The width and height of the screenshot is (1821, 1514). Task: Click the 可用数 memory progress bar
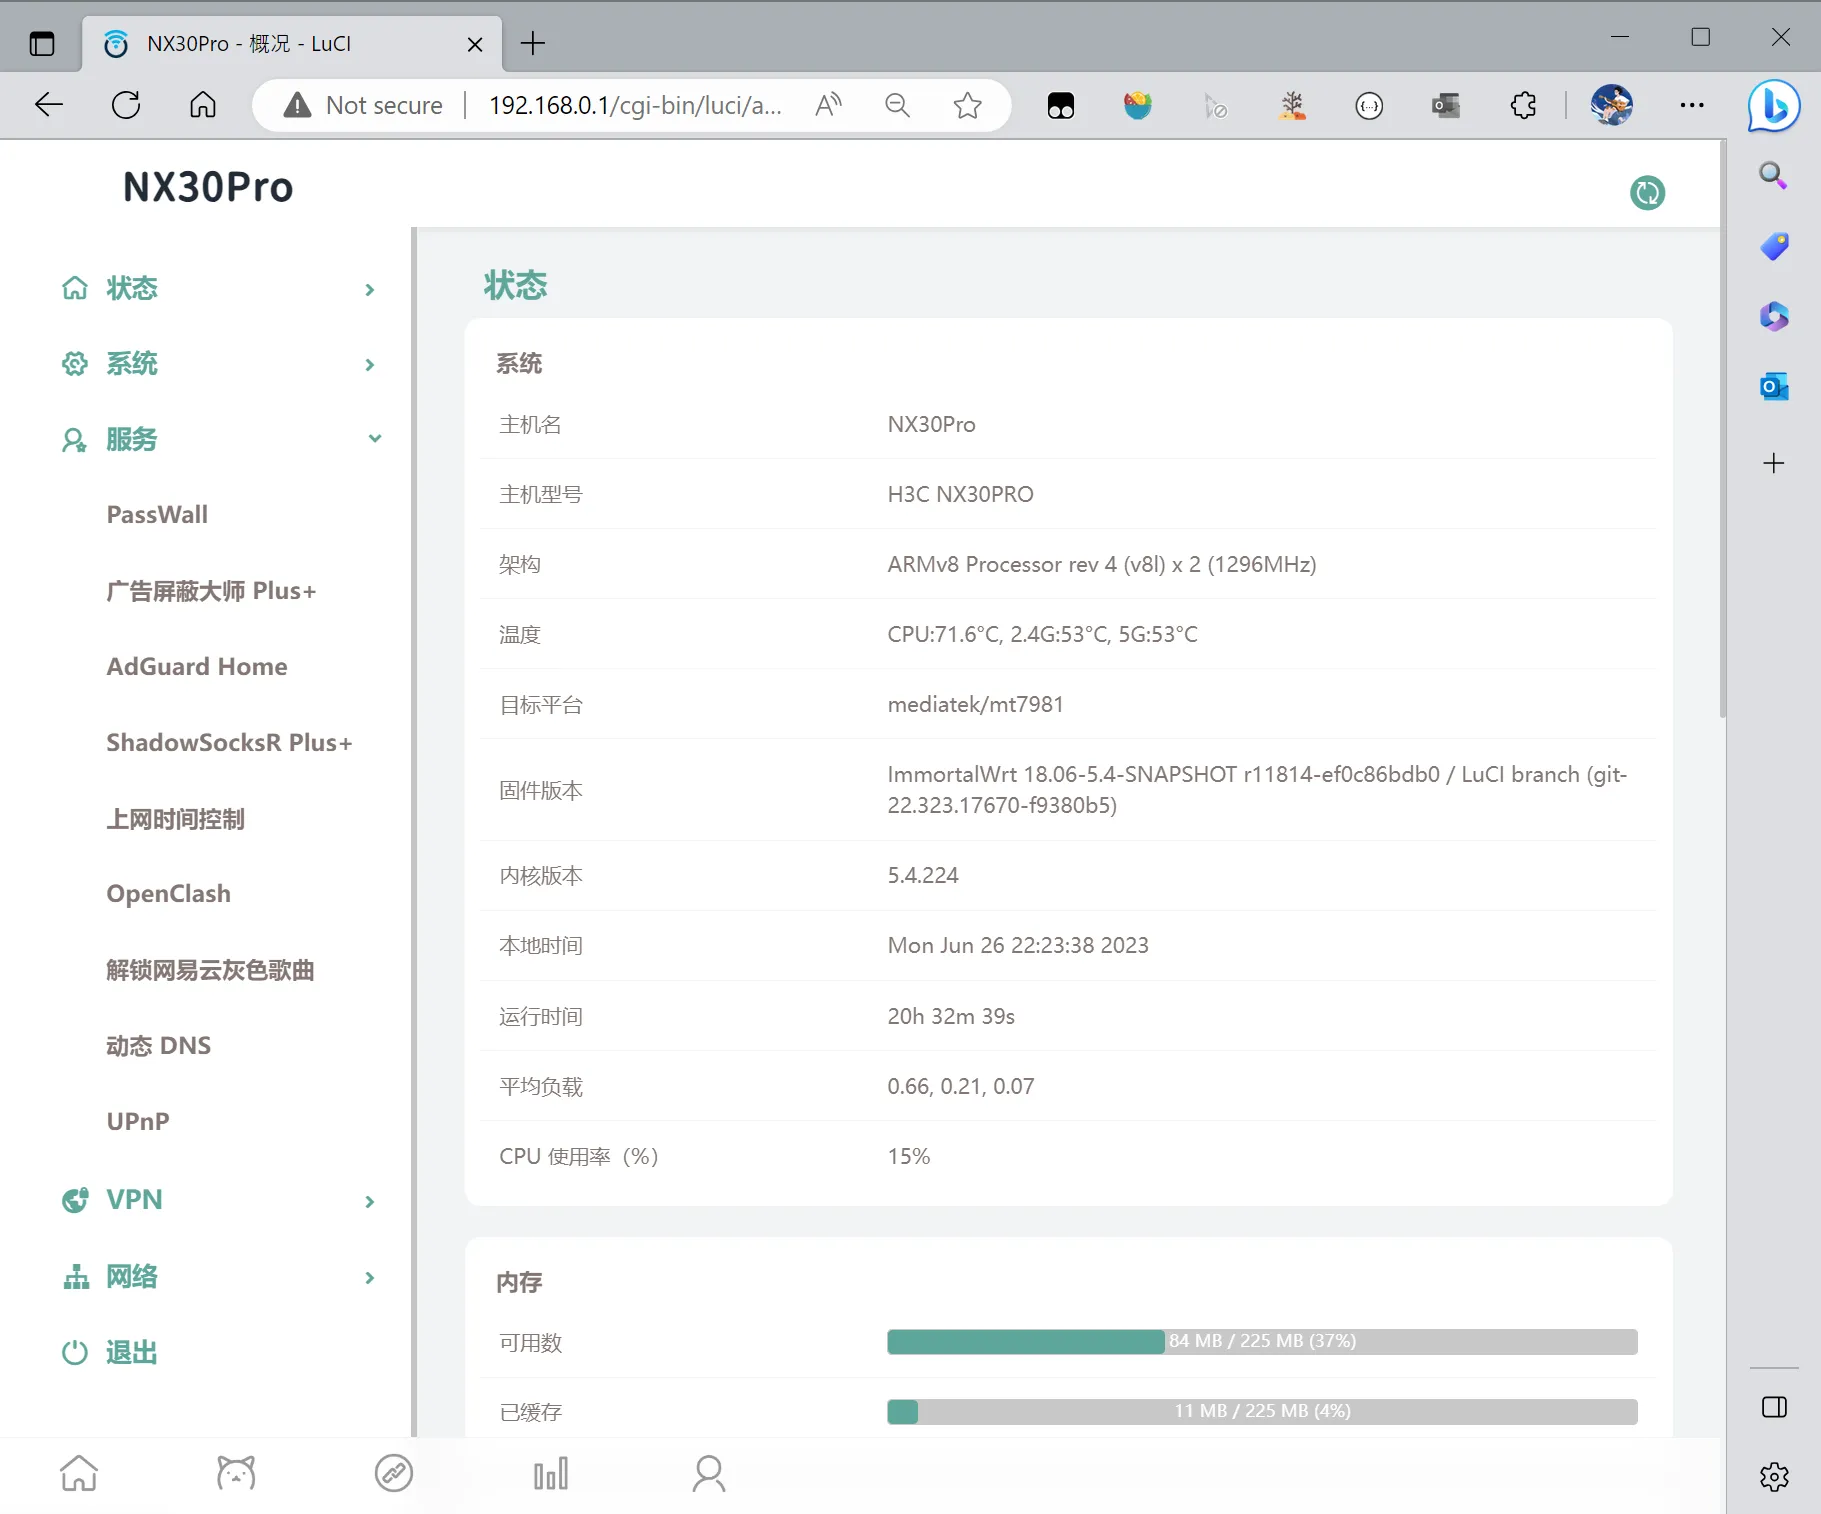[1261, 1341]
